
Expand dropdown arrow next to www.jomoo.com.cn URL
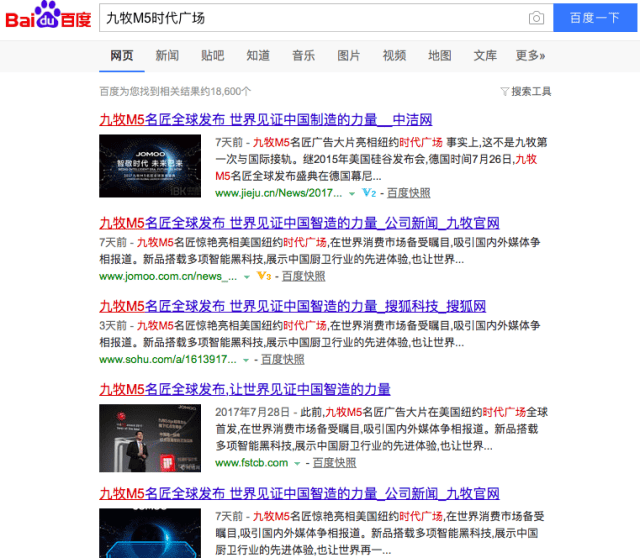pyautogui.click(x=247, y=277)
